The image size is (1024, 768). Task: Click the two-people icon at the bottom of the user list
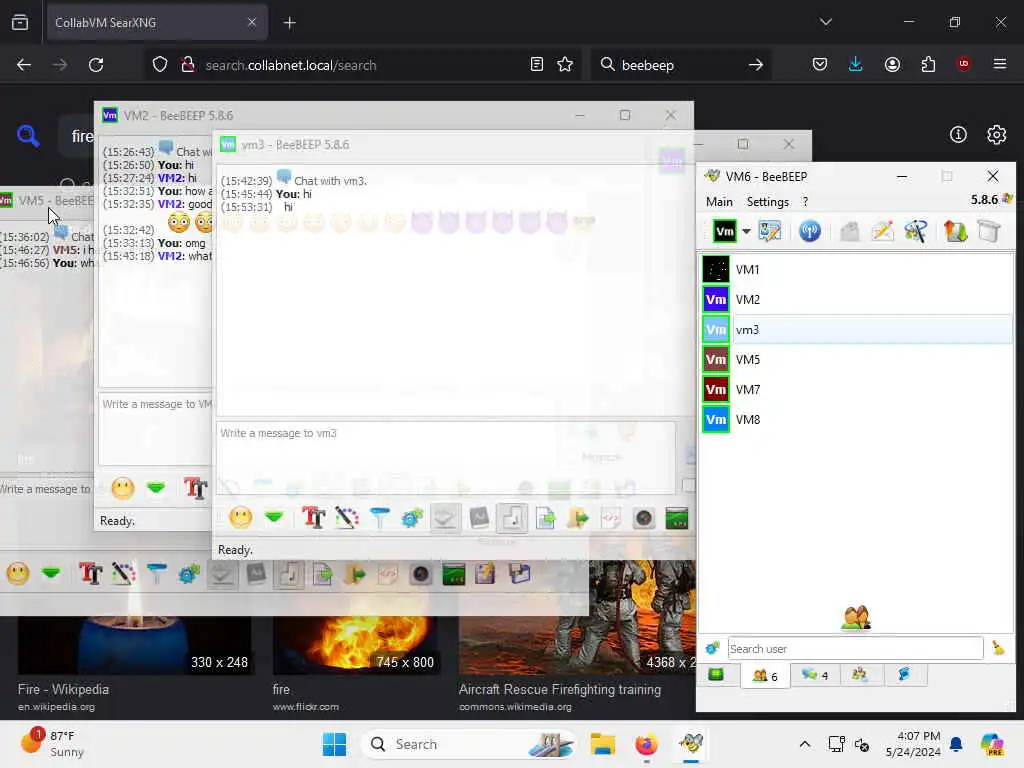point(856,617)
